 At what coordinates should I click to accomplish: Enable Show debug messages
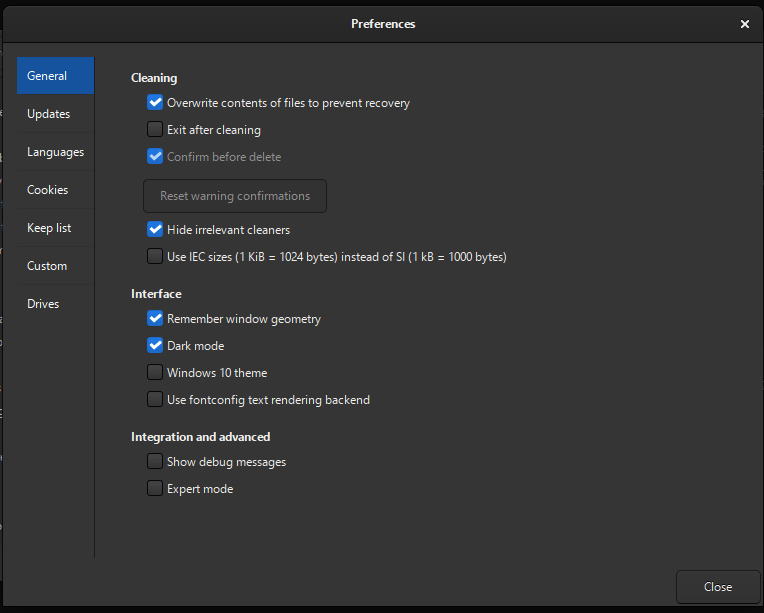155,461
